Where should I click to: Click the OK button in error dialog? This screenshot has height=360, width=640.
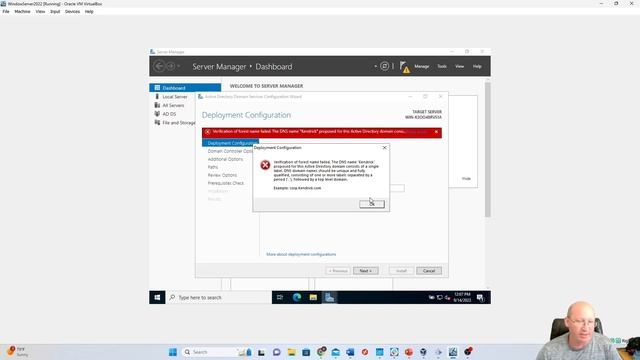372,204
